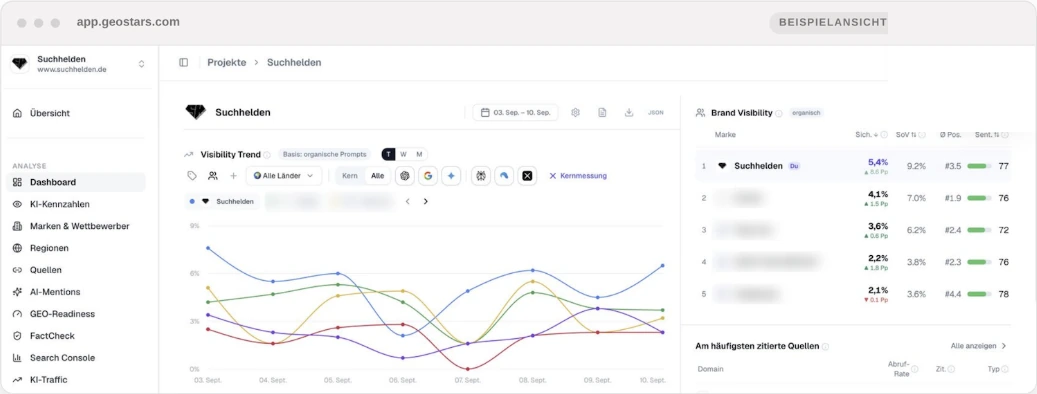The height and width of the screenshot is (394, 1037).
Task: Select the Alle prompt segment
Action: pyautogui.click(x=377, y=176)
